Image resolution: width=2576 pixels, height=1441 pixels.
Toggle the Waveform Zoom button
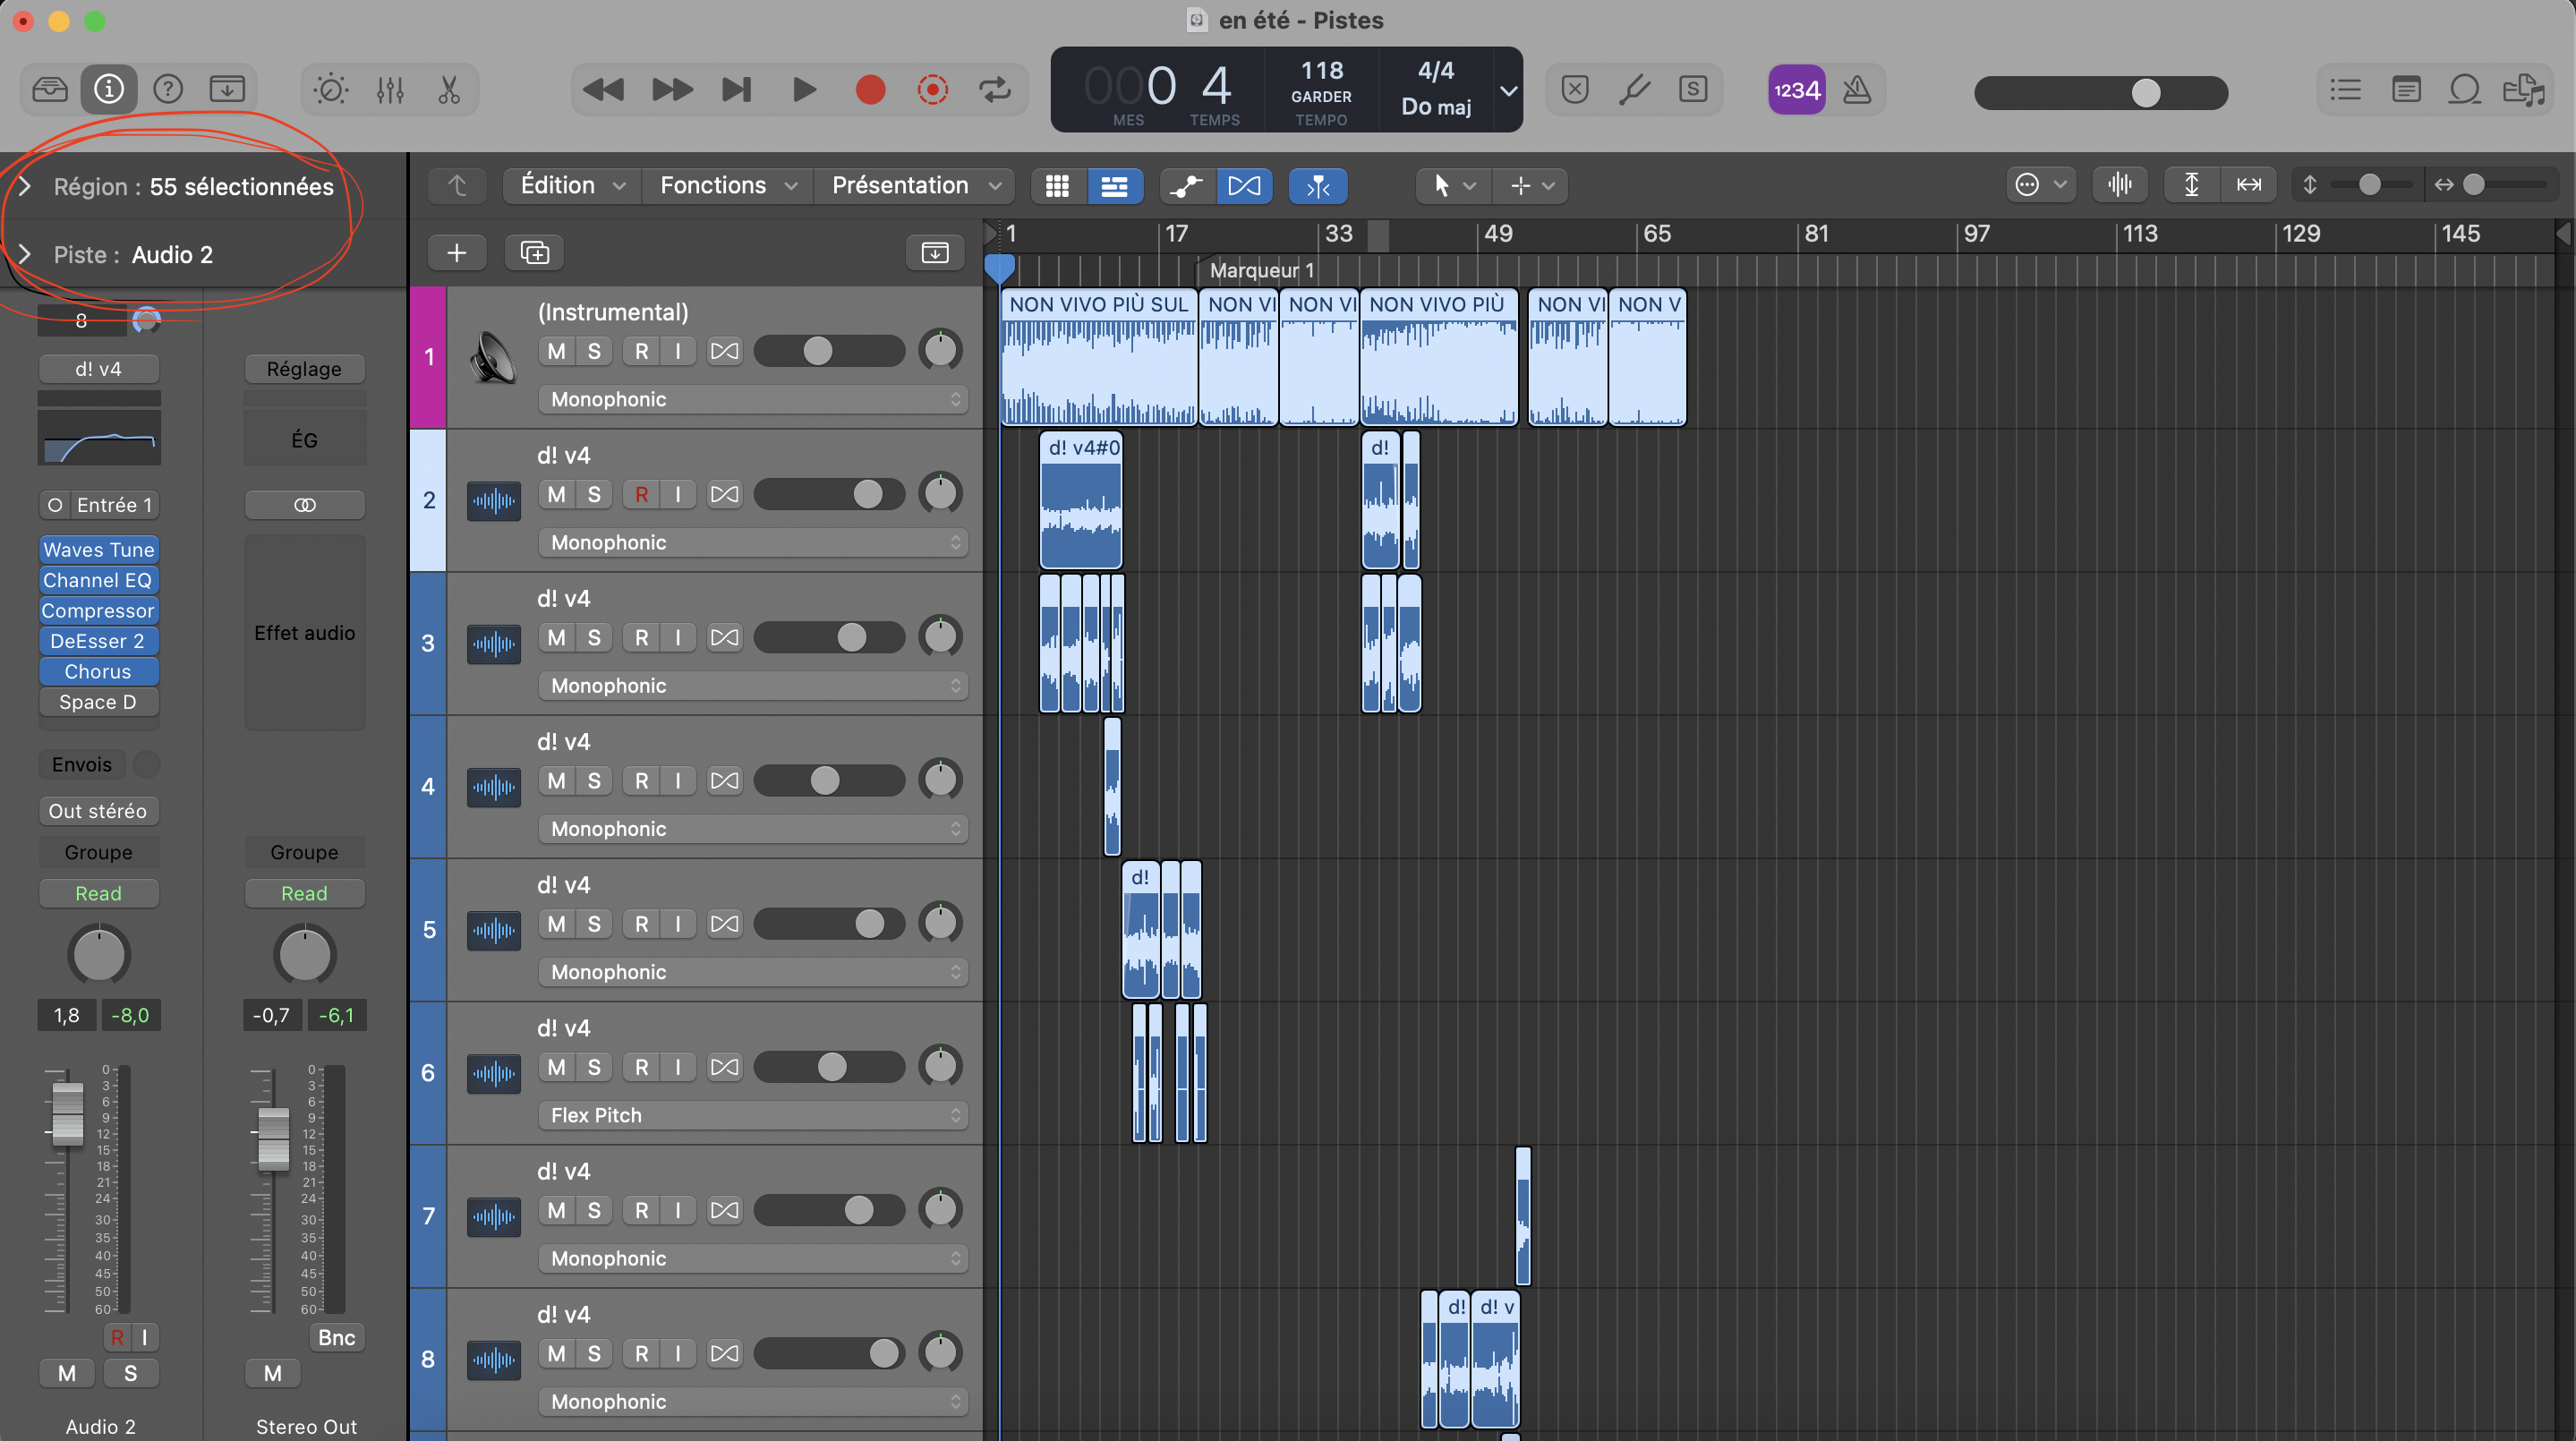pyautogui.click(x=2119, y=185)
